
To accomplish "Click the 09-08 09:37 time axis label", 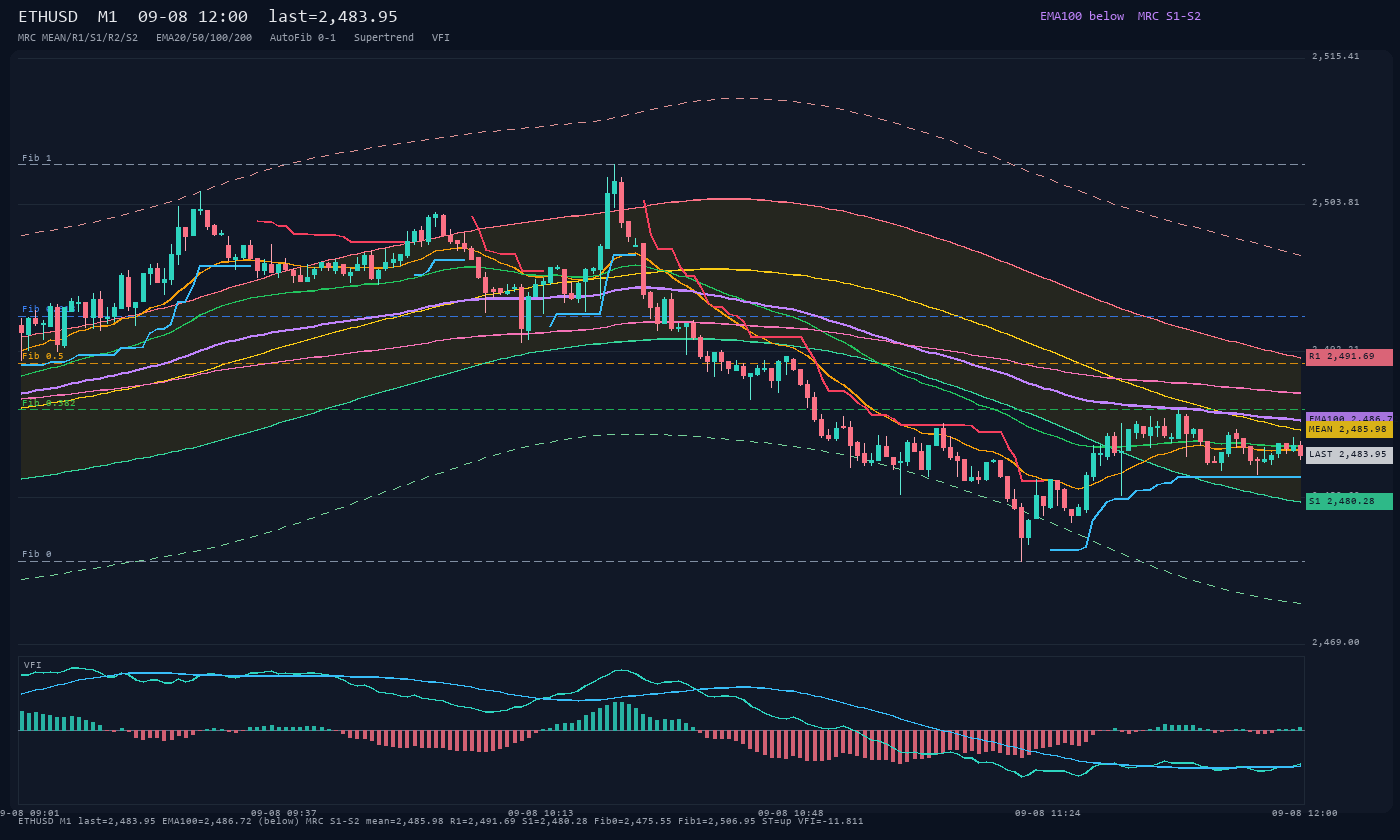I will 283,813.
